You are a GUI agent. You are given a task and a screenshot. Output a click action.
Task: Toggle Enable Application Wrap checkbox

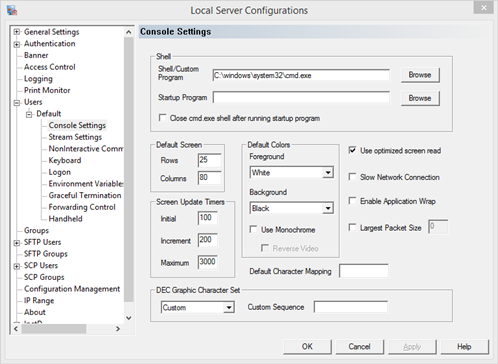tap(352, 201)
